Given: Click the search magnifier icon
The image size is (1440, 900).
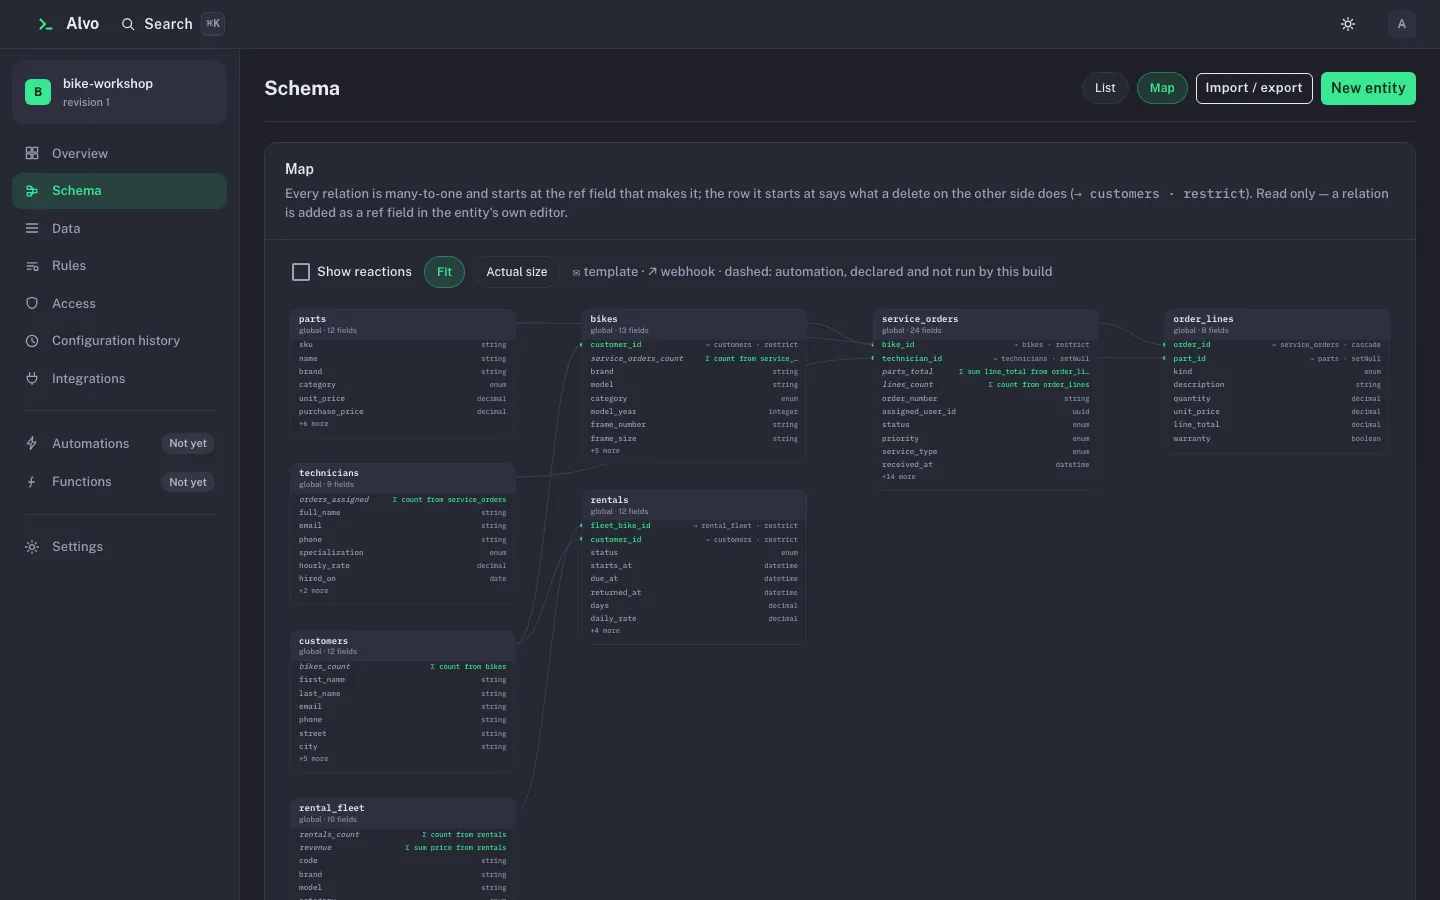Looking at the screenshot, I should pyautogui.click(x=128, y=24).
